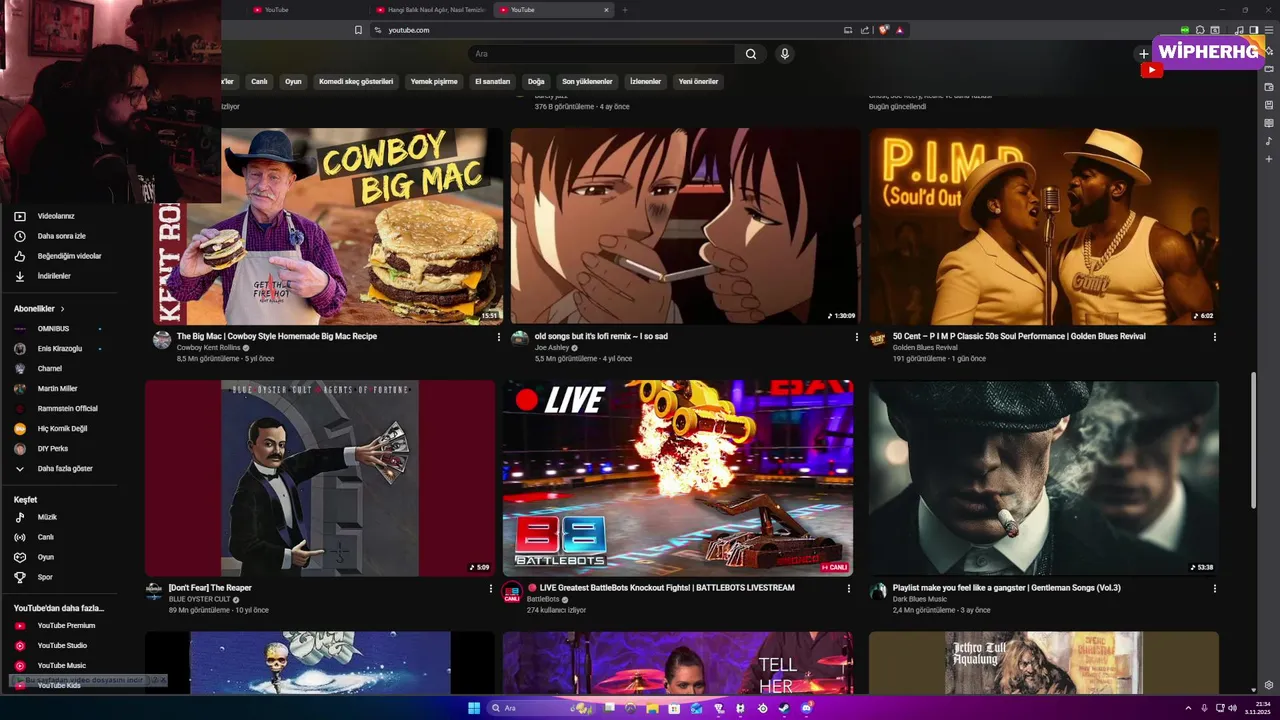Image resolution: width=1280 pixels, height=720 pixels.
Task: Select 'Yemek pişirme' chip
Action: [x=434, y=82]
